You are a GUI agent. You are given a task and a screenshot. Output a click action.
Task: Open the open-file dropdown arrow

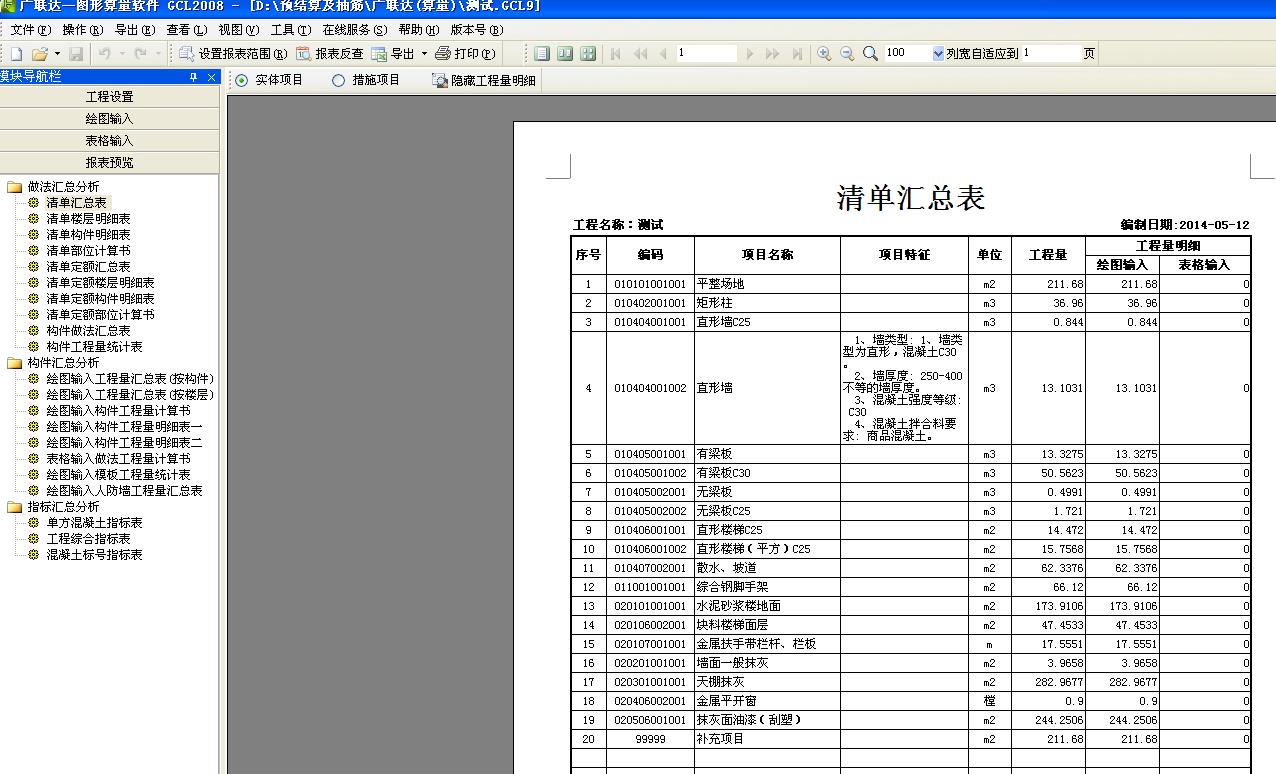tap(57, 53)
